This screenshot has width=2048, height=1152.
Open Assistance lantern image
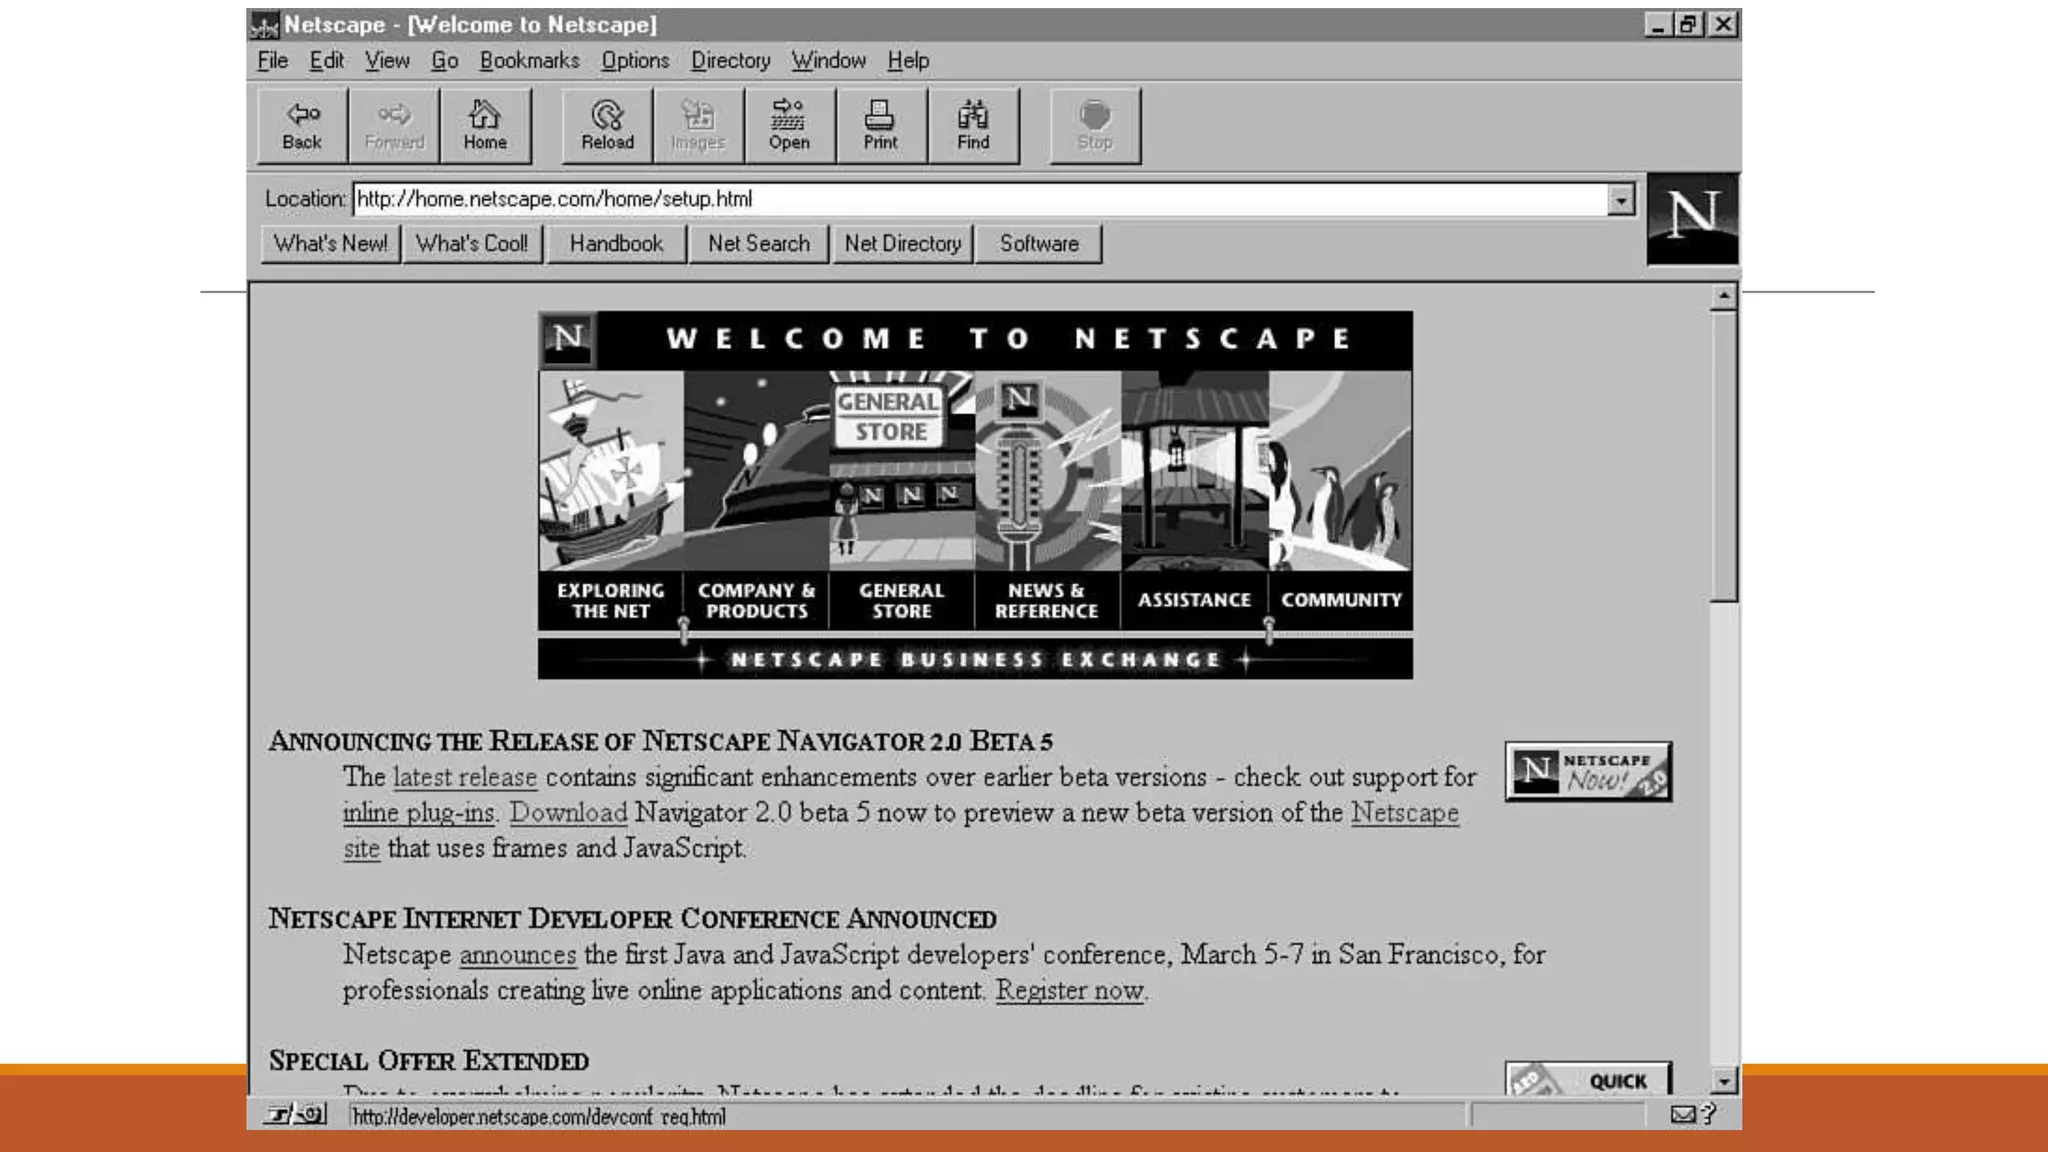(x=1195, y=471)
